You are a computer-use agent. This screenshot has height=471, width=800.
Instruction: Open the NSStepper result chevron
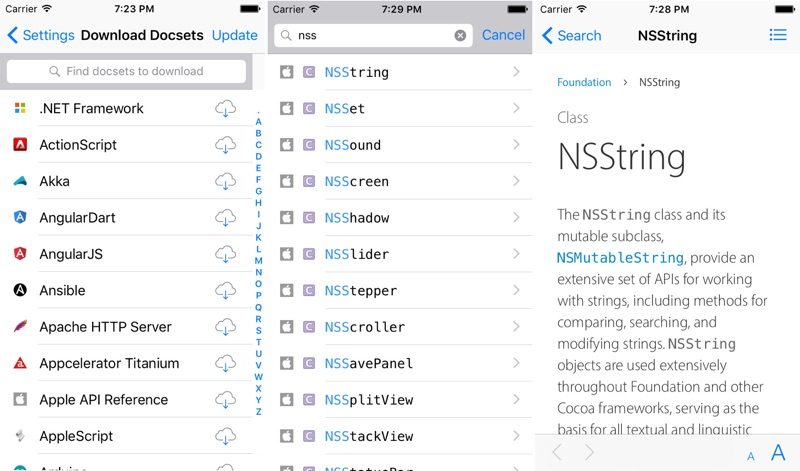coord(516,290)
